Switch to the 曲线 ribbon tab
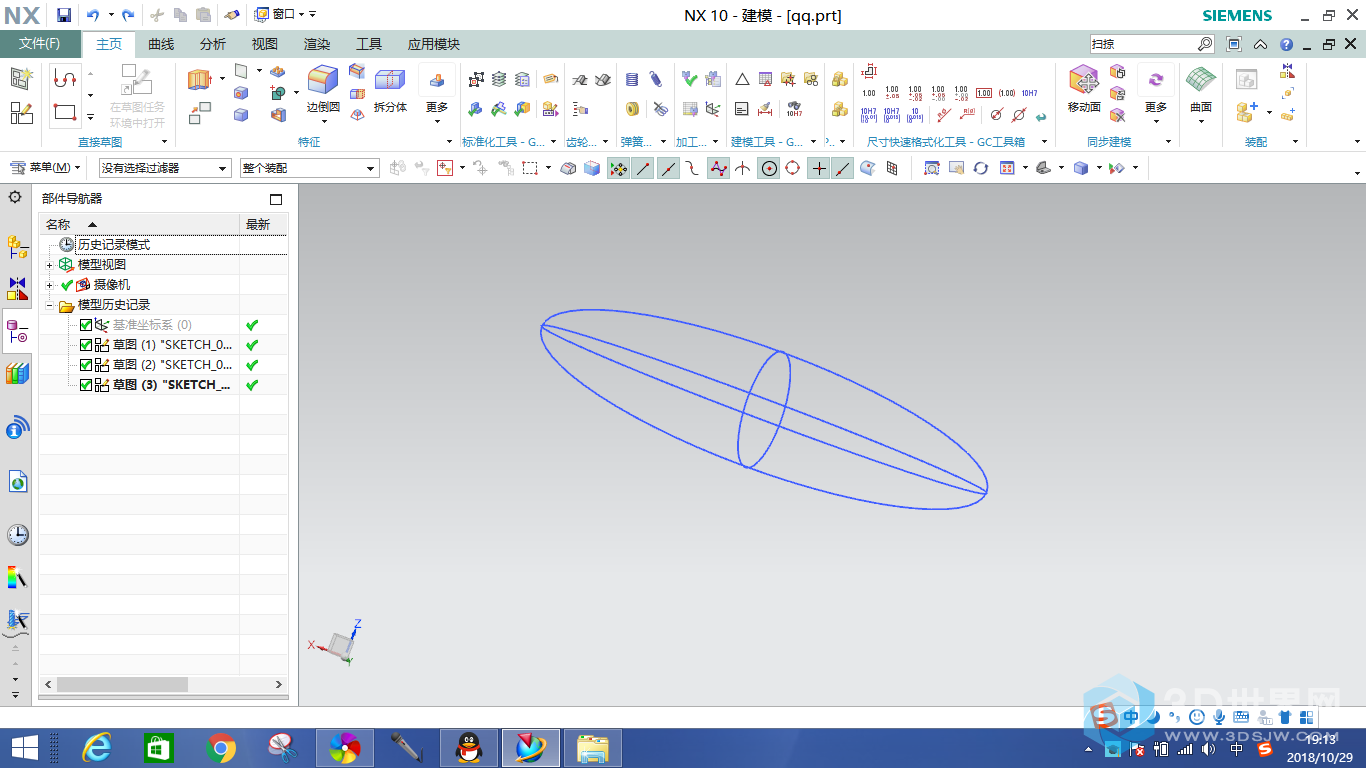 [161, 44]
